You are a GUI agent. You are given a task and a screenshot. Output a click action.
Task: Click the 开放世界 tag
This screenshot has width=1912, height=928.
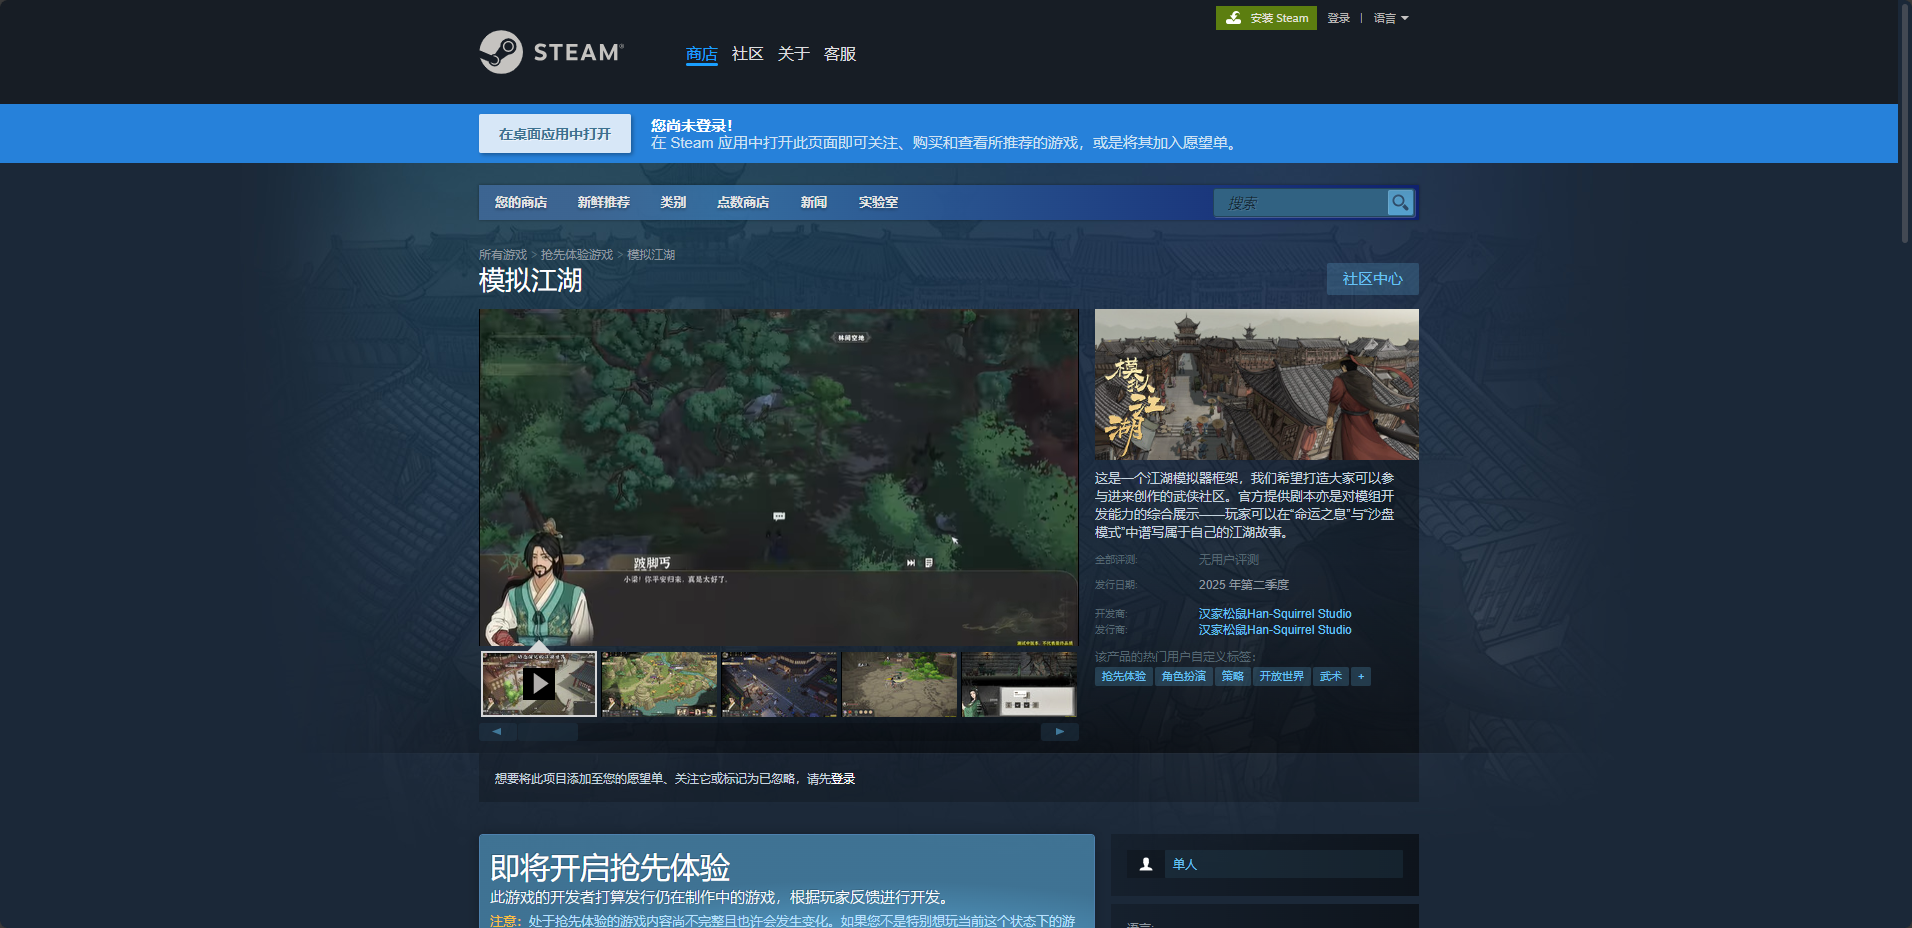tap(1282, 677)
